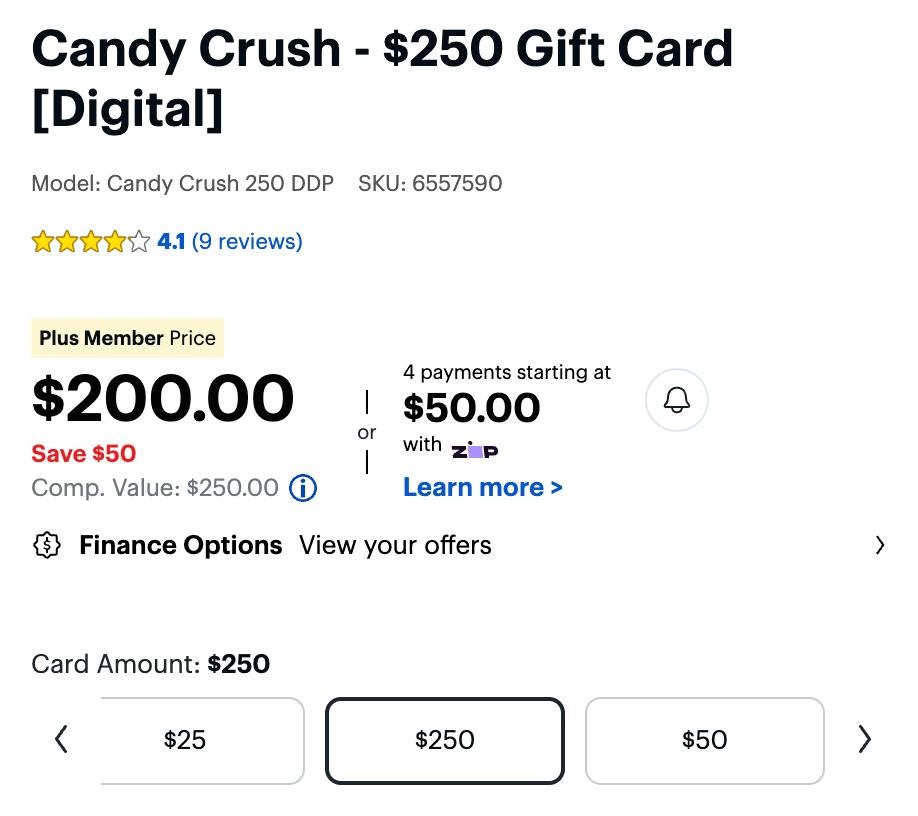Click the Finance Options badge icon

47,545
